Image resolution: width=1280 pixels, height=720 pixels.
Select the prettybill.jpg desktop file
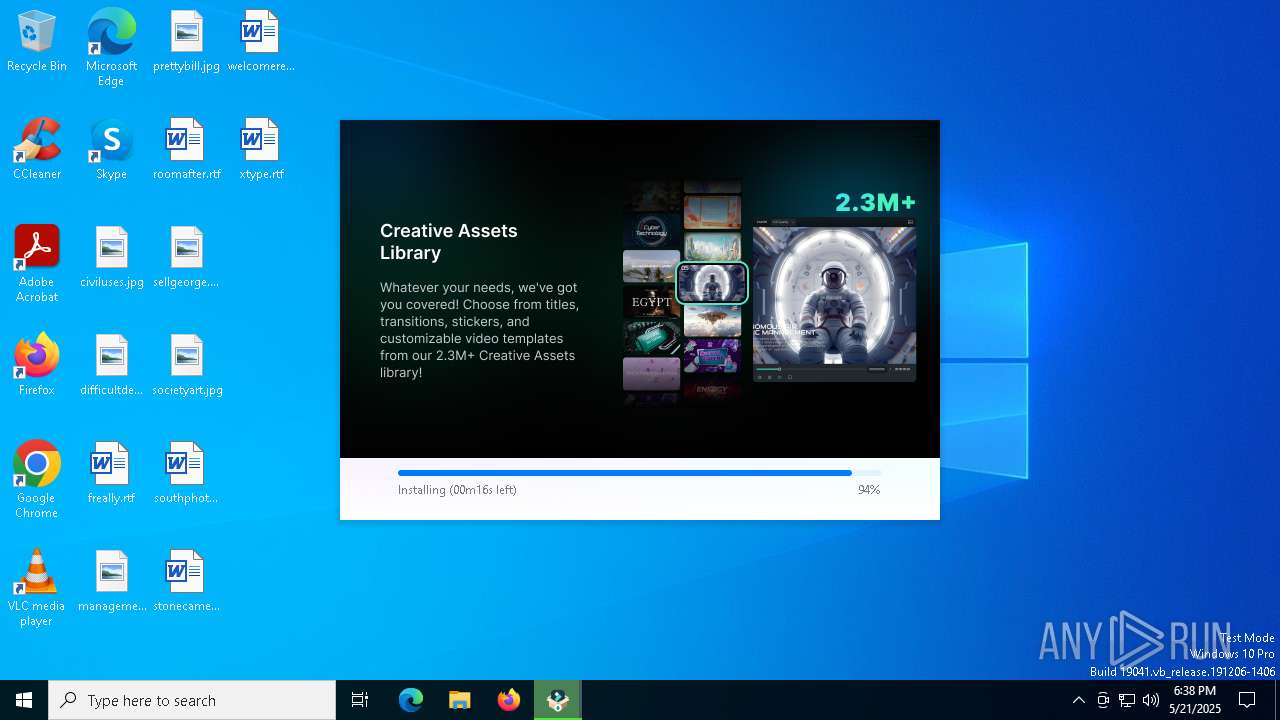pyautogui.click(x=187, y=41)
